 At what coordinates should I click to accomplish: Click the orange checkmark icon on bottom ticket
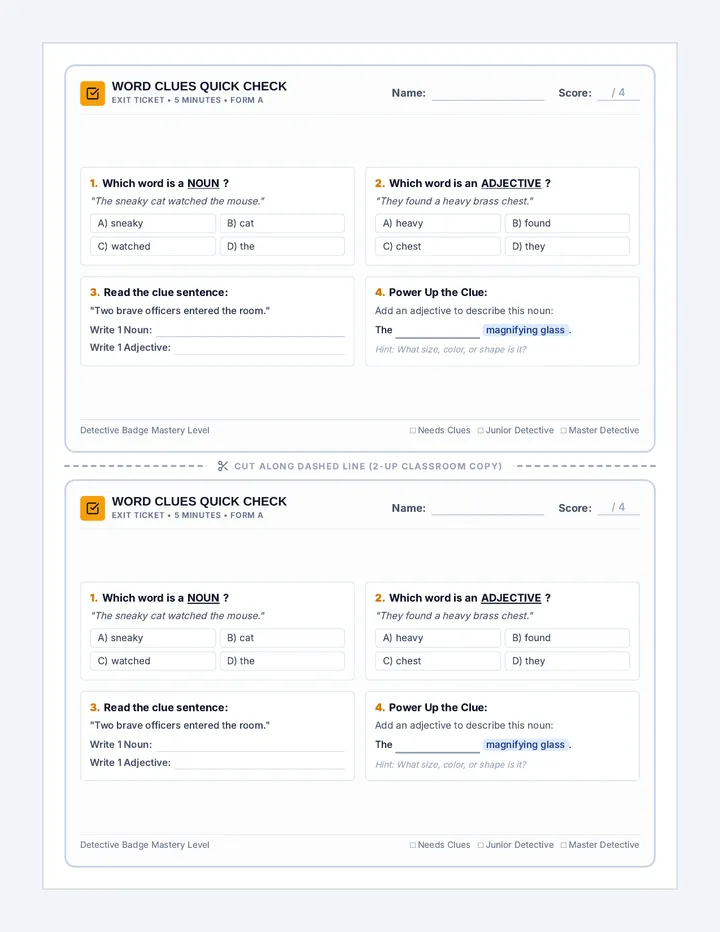[x=93, y=508]
